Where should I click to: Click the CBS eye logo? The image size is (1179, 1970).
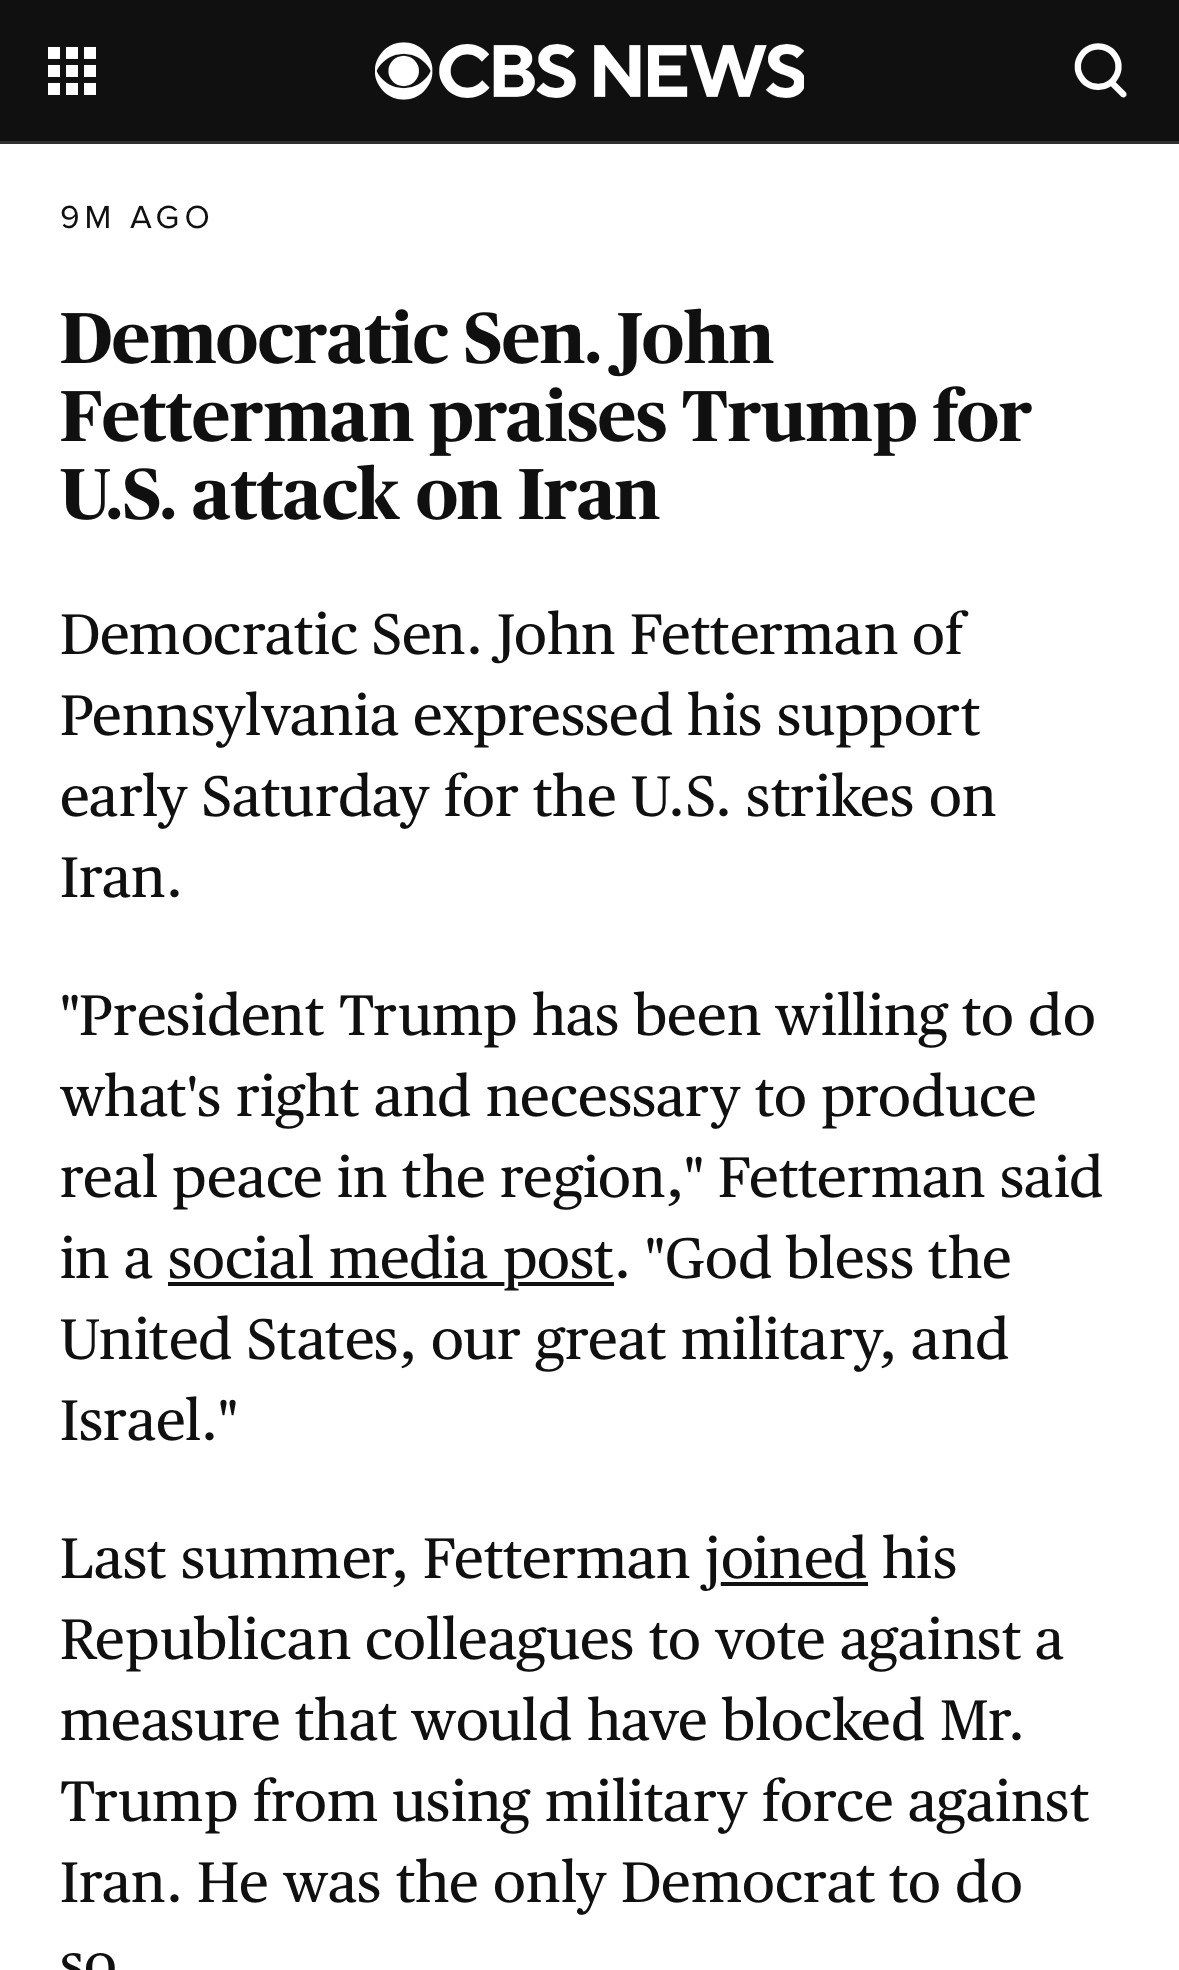[403, 72]
